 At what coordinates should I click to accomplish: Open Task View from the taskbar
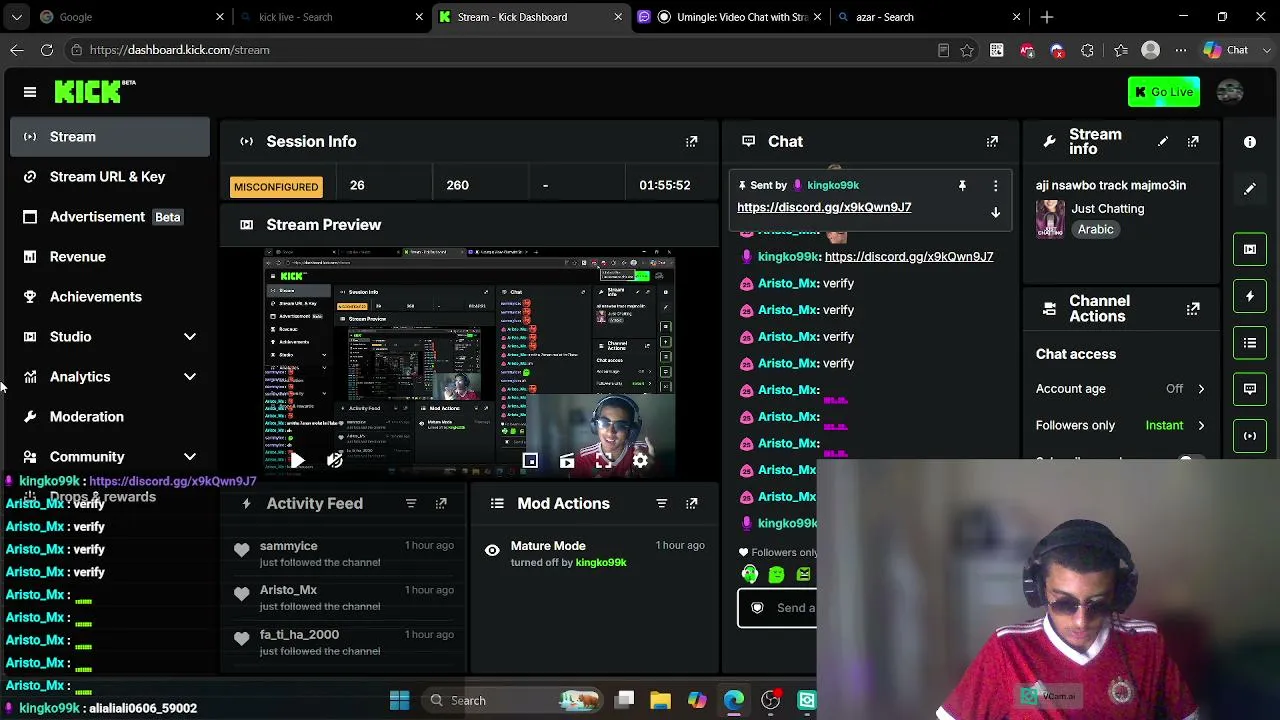pos(624,700)
